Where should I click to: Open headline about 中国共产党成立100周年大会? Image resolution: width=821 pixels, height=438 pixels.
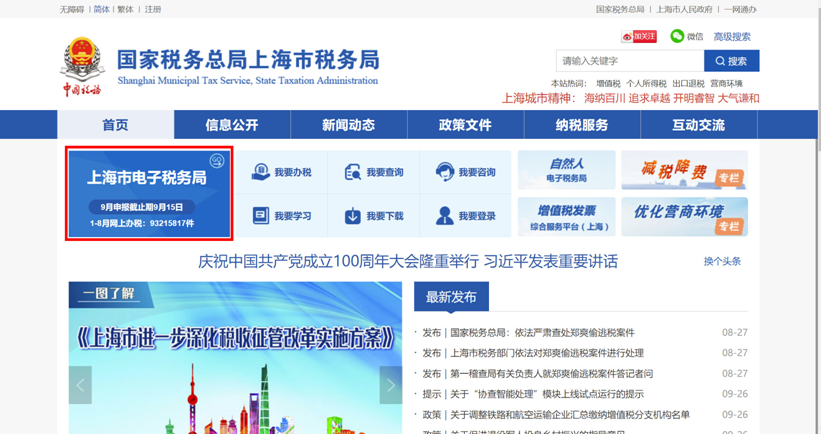tap(408, 261)
